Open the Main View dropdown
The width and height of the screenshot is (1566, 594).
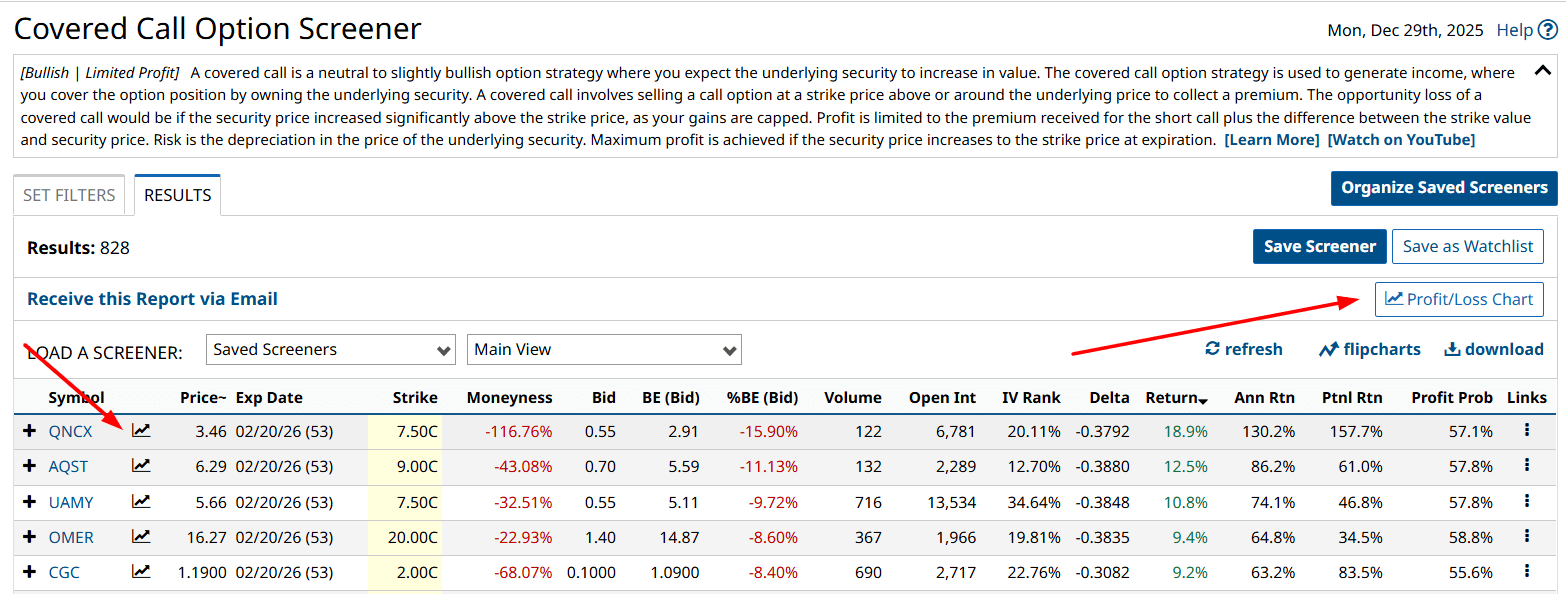604,349
